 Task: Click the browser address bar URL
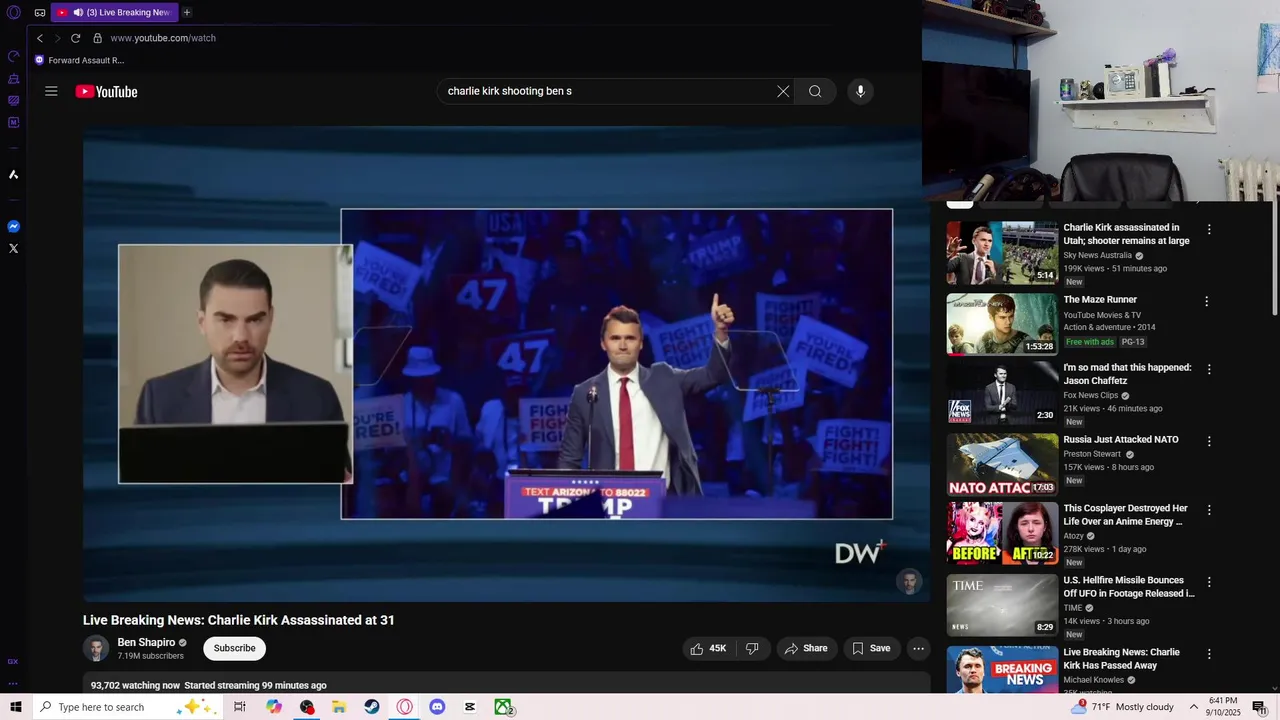point(163,38)
